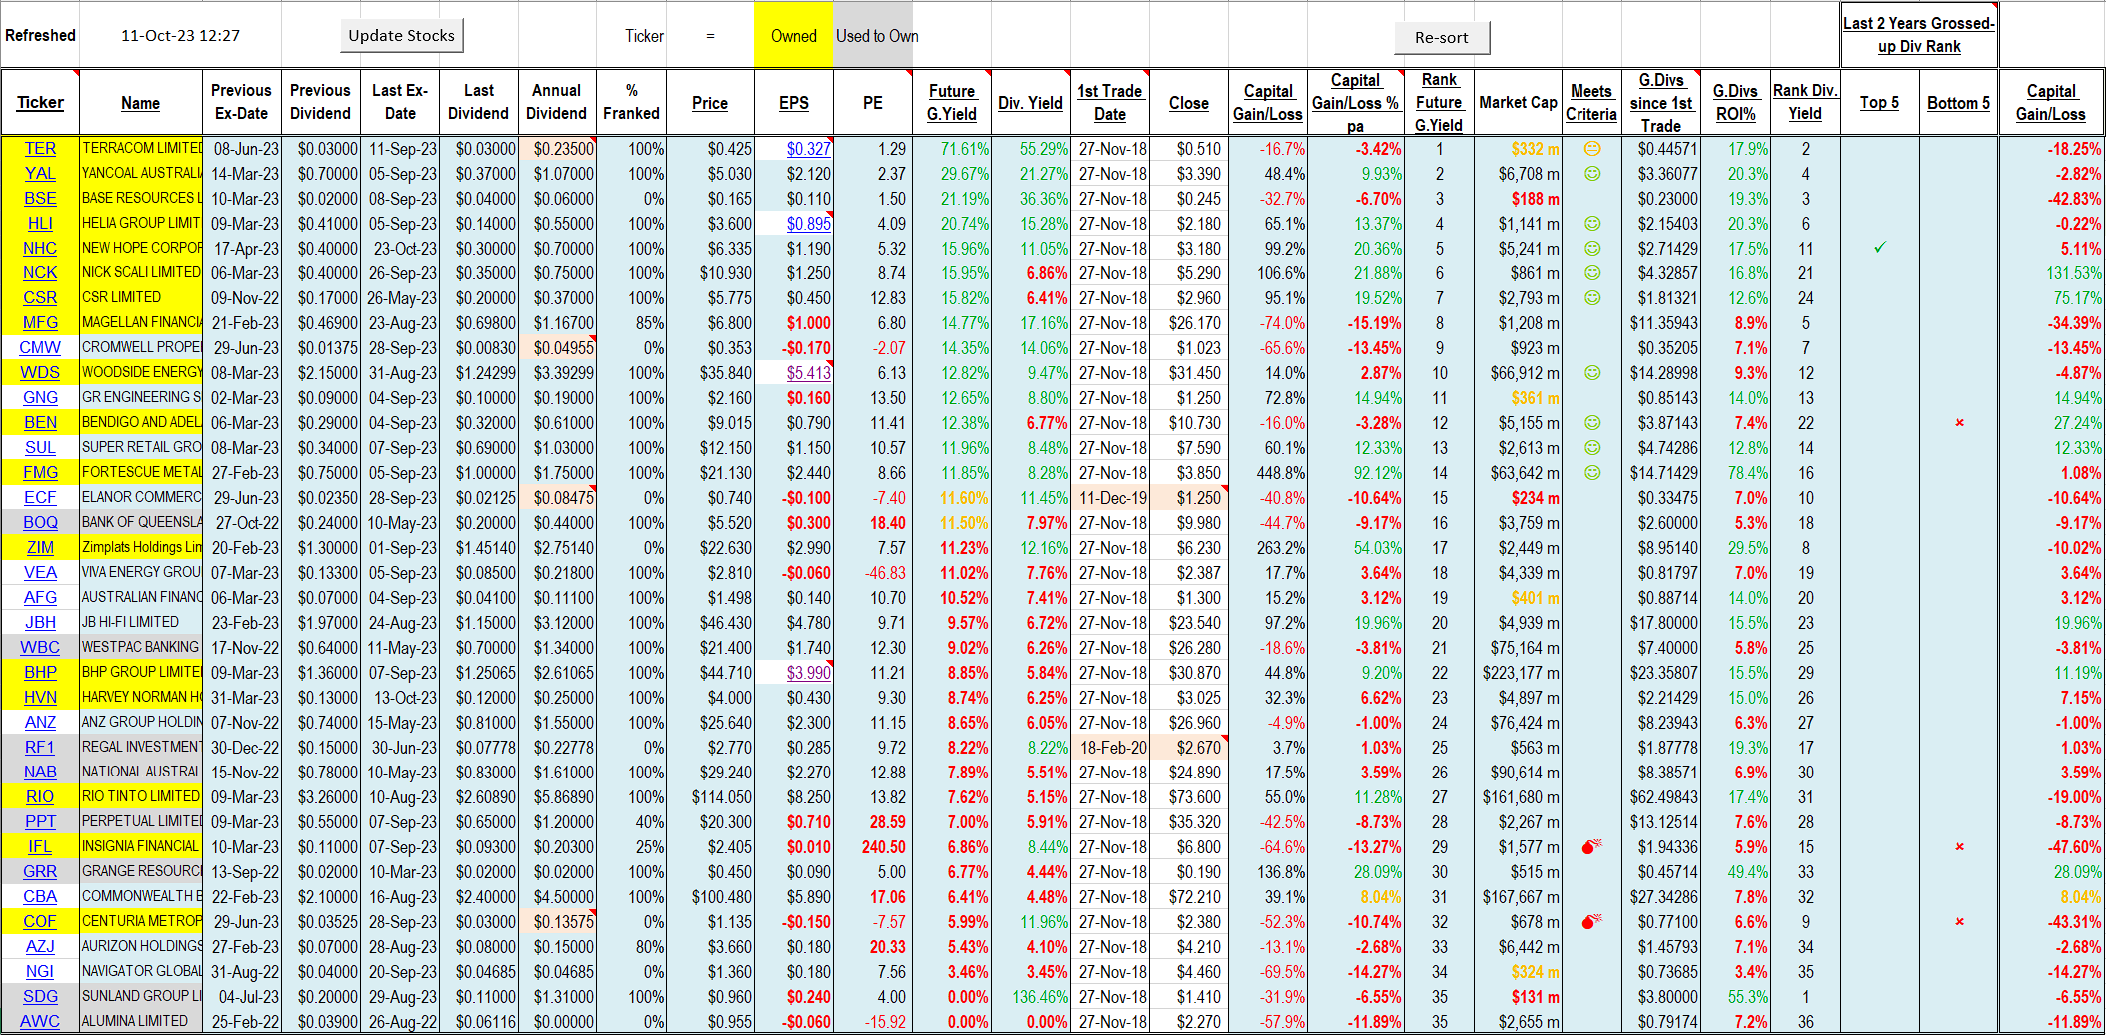Select the gray Used to Own cell
Image resolution: width=2106 pixels, height=1035 pixels.
(x=876, y=36)
